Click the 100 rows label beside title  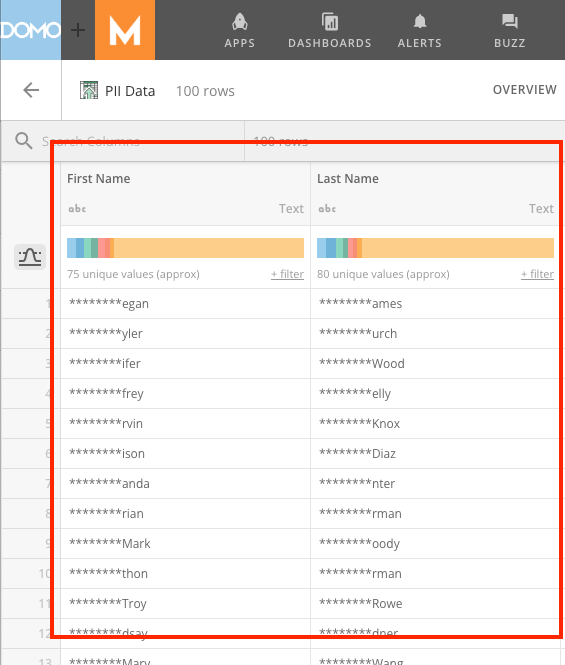click(205, 91)
